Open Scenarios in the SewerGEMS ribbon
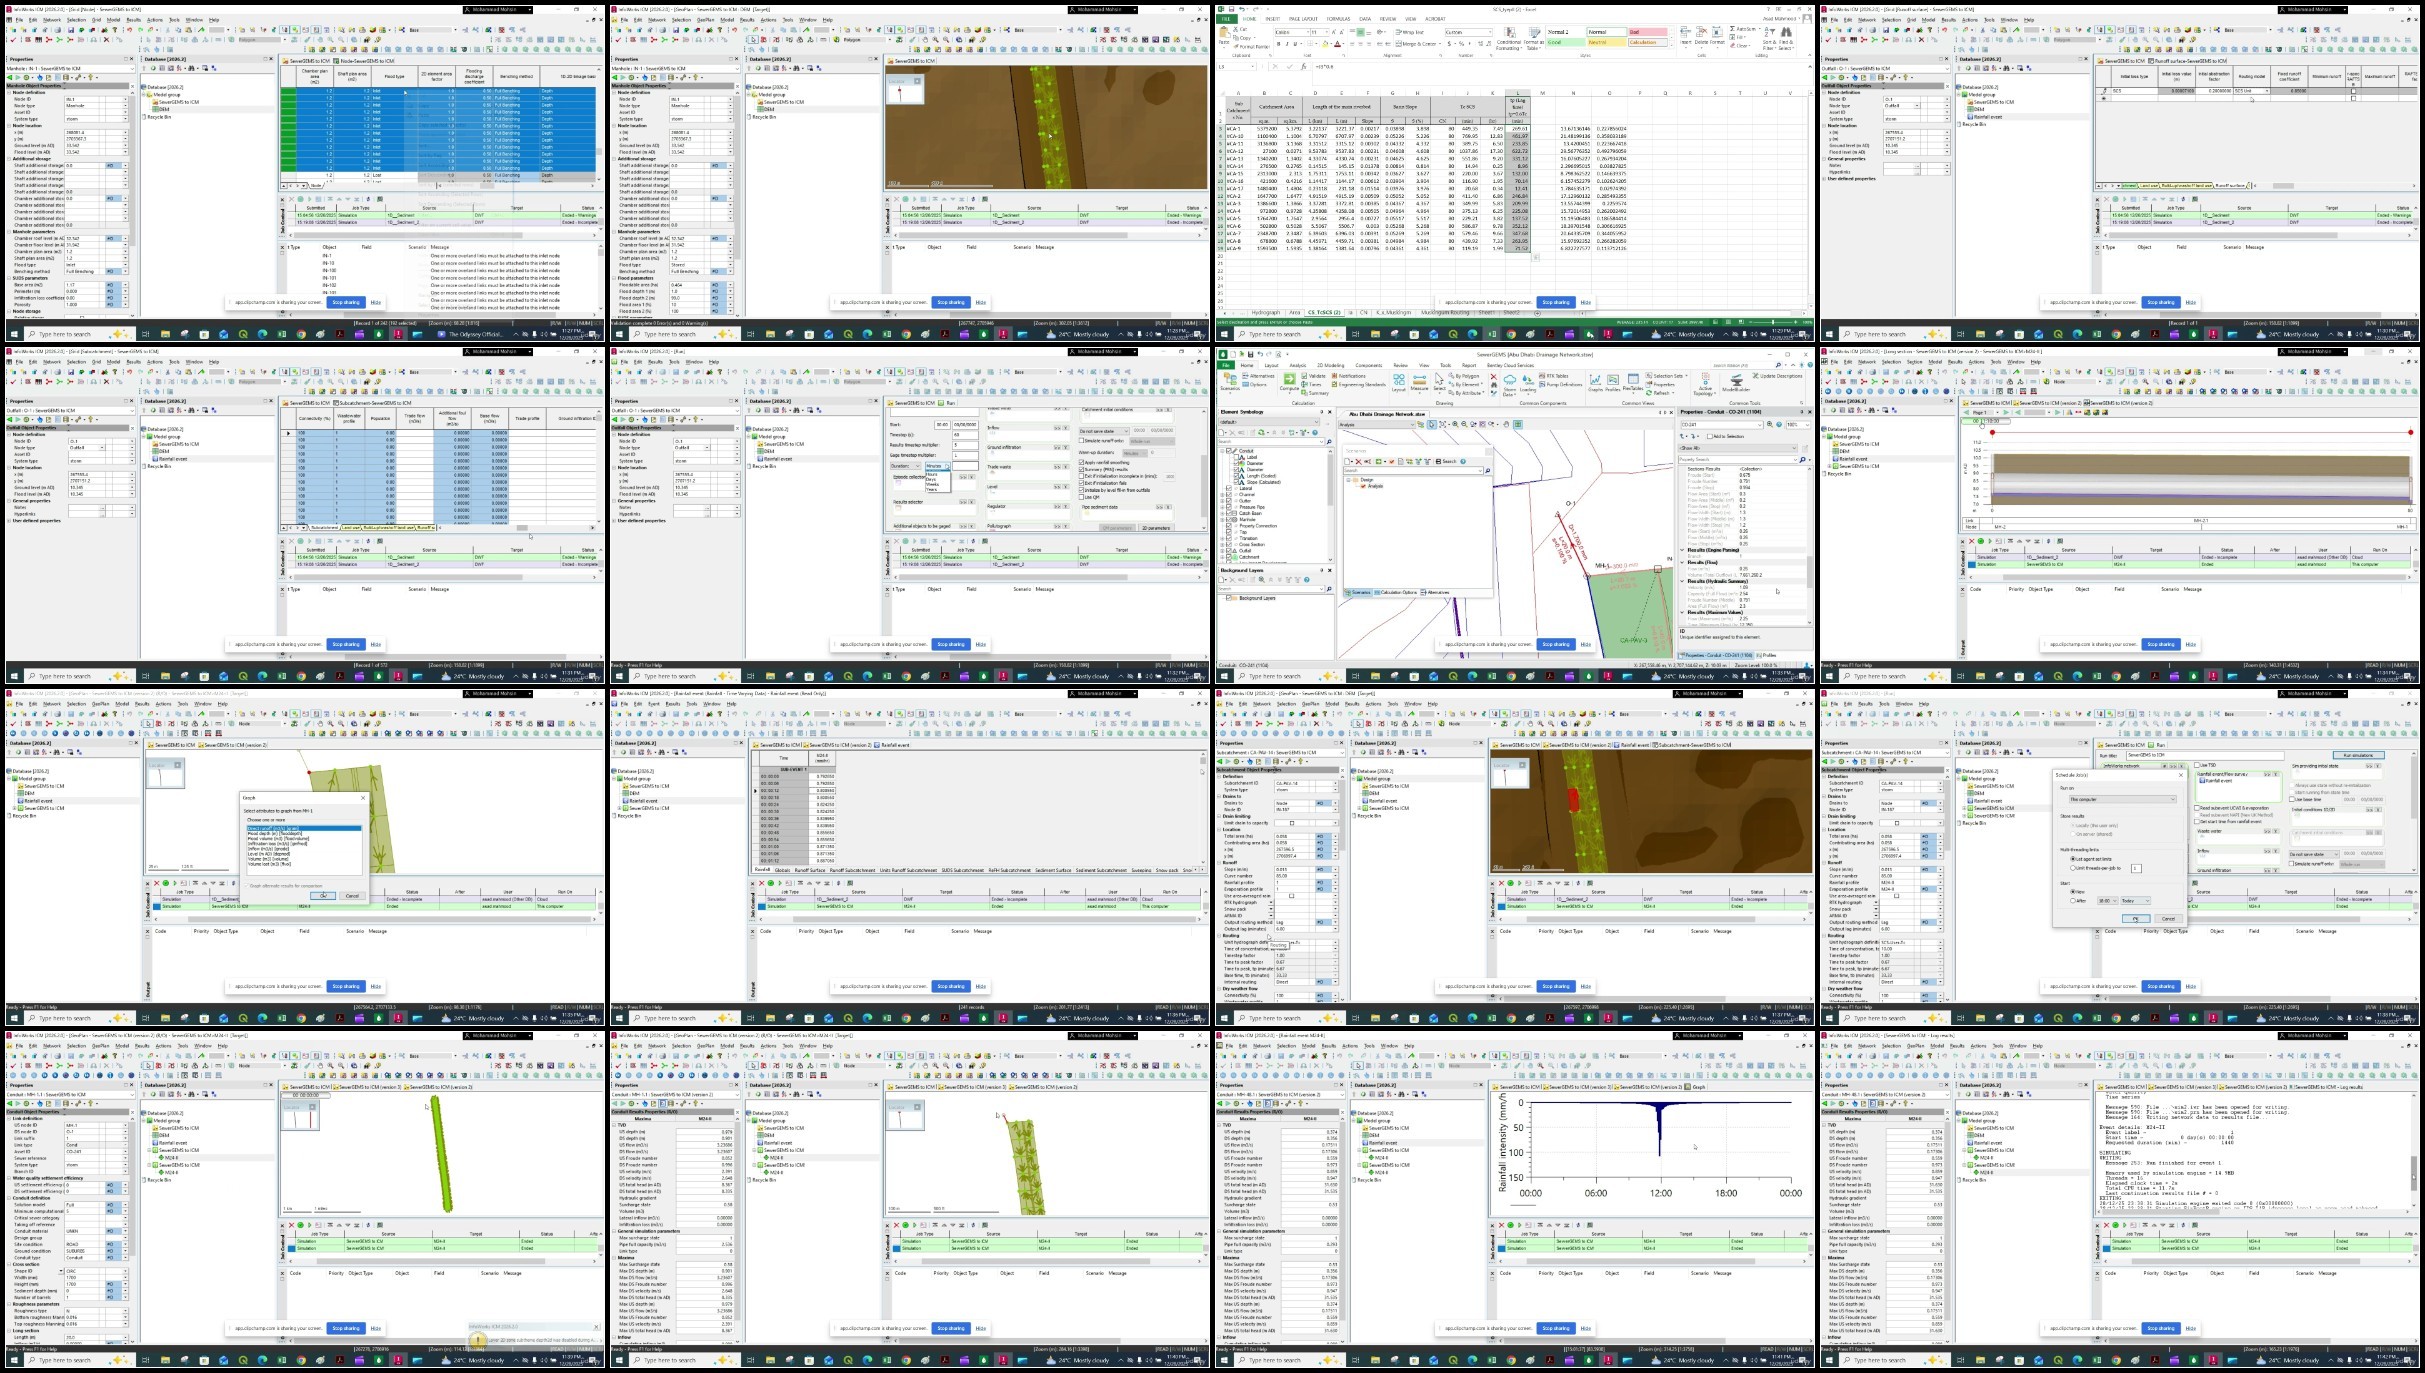The image size is (2425, 1373). click(1230, 382)
